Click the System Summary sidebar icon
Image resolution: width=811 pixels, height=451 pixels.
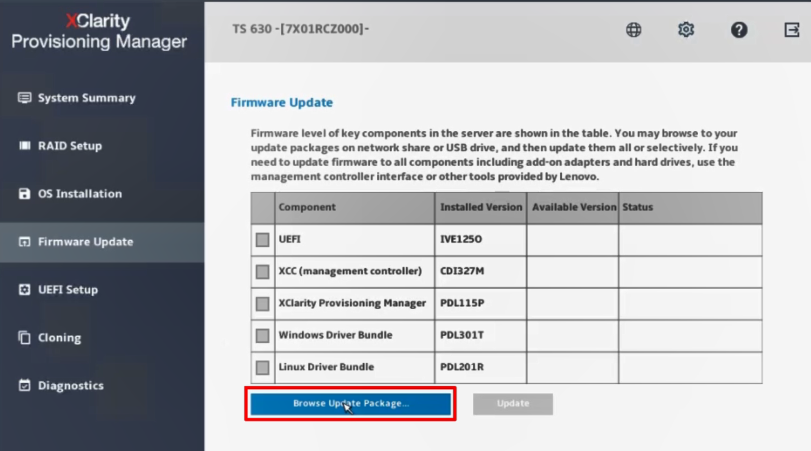[x=25, y=98]
